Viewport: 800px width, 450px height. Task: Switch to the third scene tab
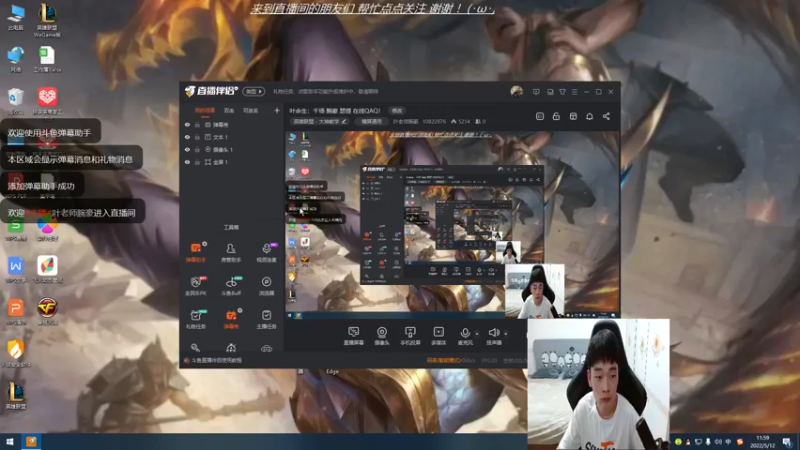[251, 110]
